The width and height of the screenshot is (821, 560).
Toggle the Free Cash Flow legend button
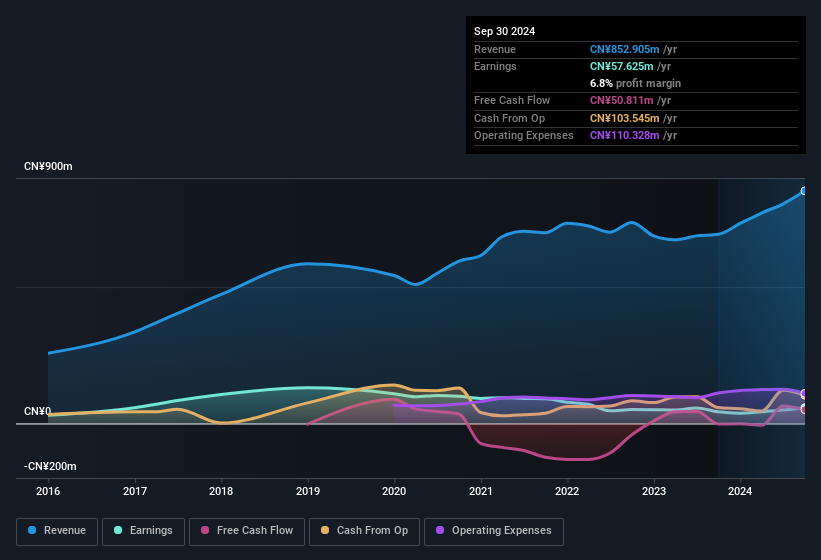pos(247,532)
